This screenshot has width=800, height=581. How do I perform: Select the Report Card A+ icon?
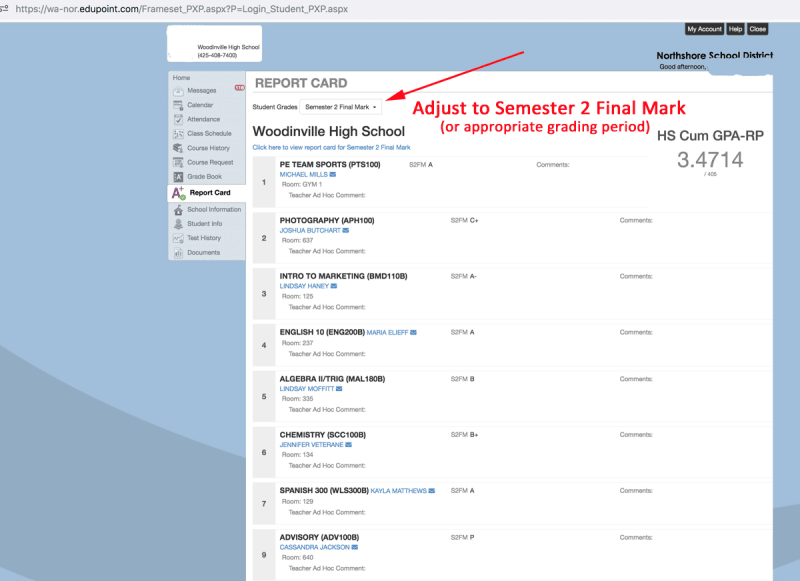tap(177, 193)
